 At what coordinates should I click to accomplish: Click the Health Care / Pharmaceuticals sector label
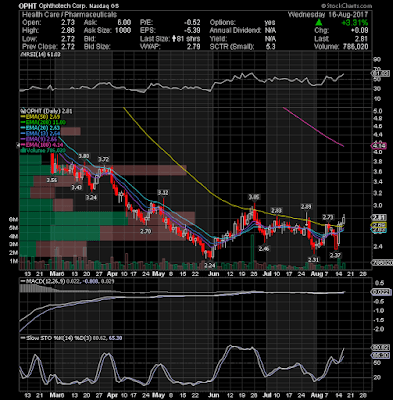69,14
